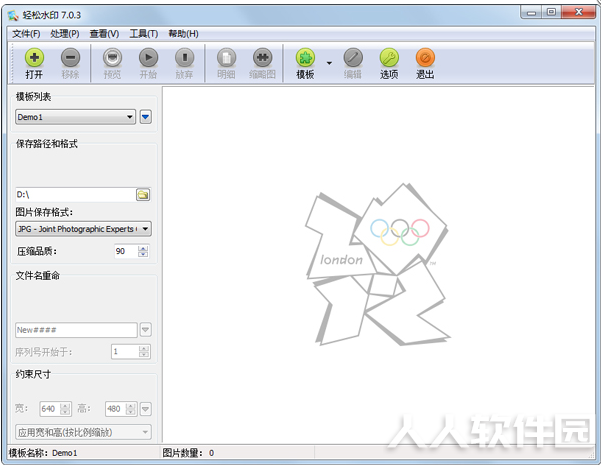Click the New#### filename field
The height and width of the screenshot is (466, 601).
click(76, 330)
